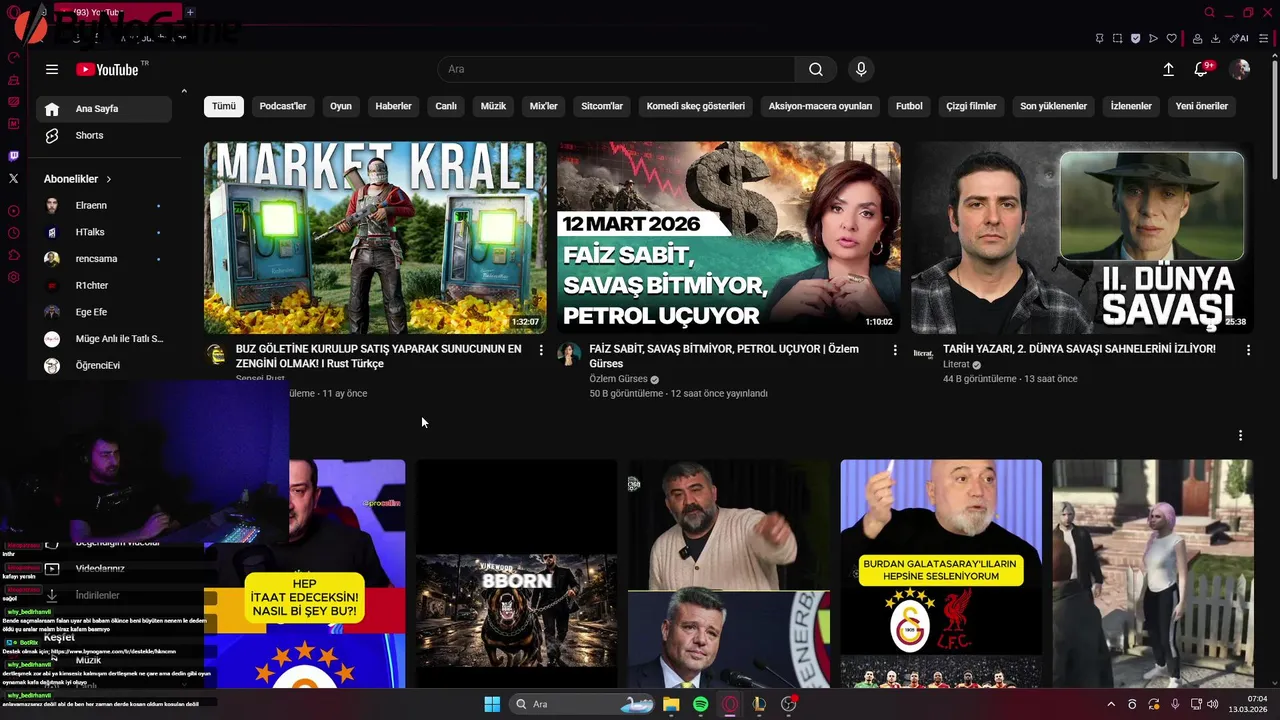Select the Podcast'ler filter chip
Viewport: 1280px width, 720px height.
(x=283, y=106)
